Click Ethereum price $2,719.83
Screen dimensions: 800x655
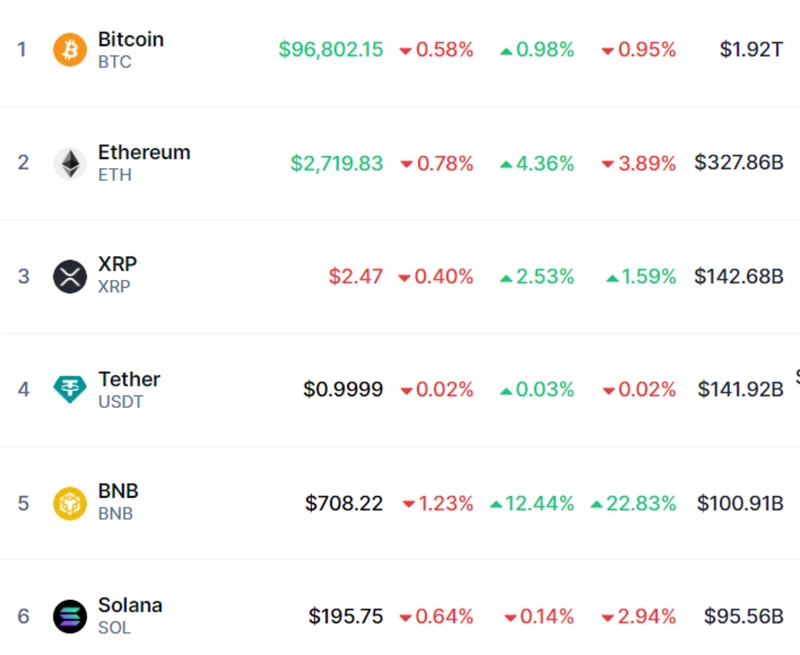pos(336,163)
